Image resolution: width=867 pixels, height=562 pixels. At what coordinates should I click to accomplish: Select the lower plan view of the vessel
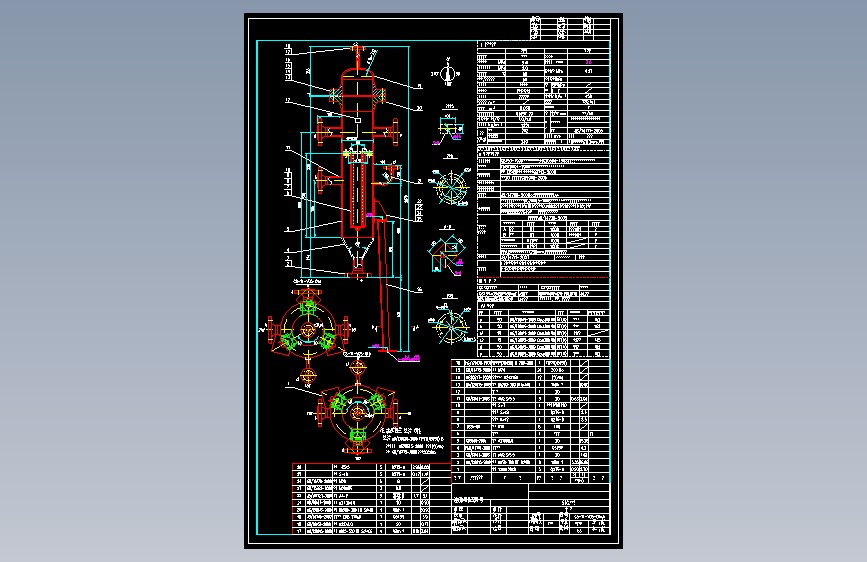(358, 410)
